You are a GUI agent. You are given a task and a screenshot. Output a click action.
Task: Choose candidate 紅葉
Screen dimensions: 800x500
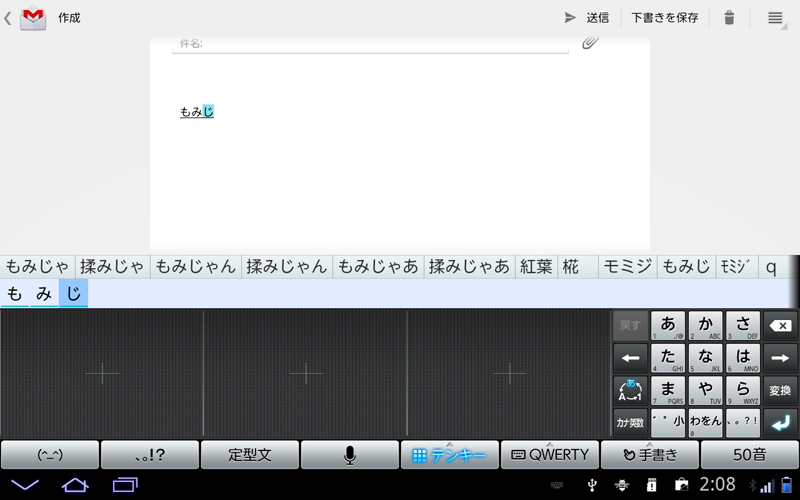pyautogui.click(x=536, y=266)
